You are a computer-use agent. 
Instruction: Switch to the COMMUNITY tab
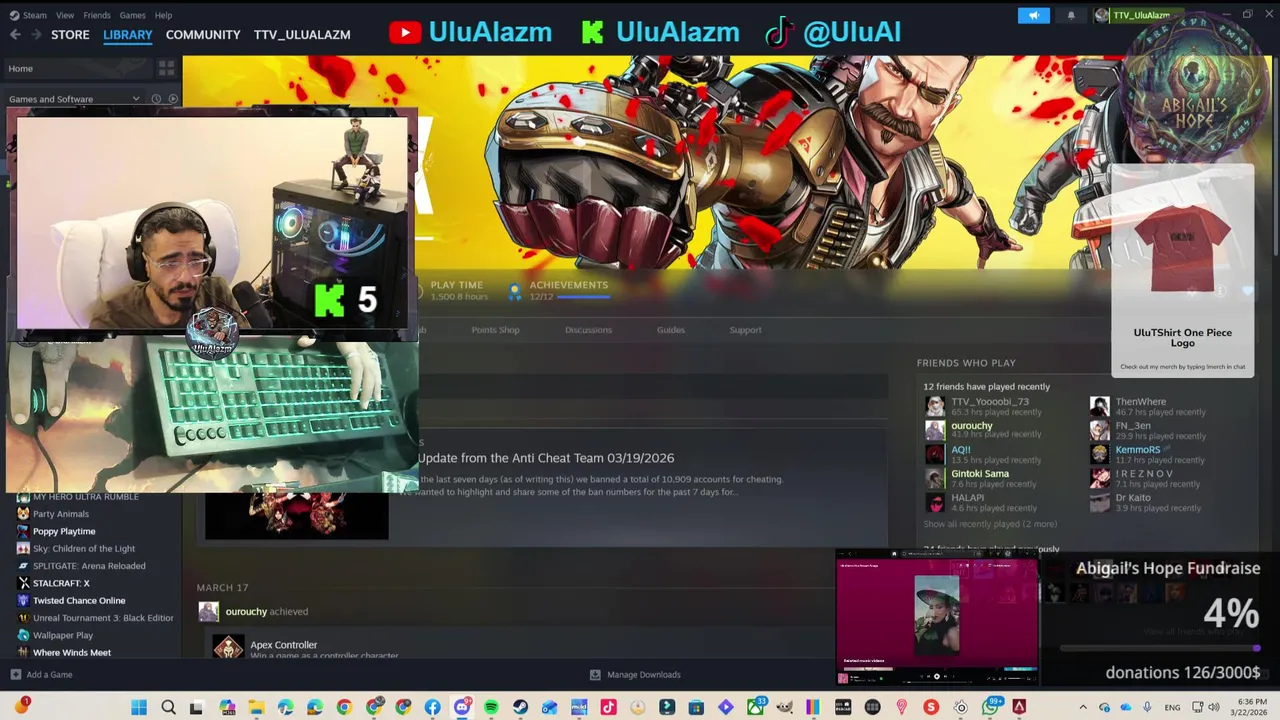pyautogui.click(x=203, y=34)
